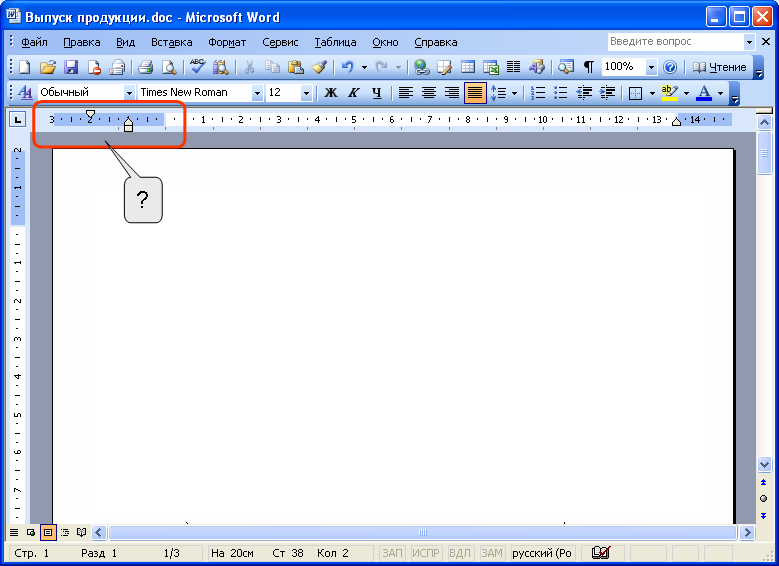Viewport: 779px width, 566px height.
Task: Open the Вставка menu
Action: 171,42
